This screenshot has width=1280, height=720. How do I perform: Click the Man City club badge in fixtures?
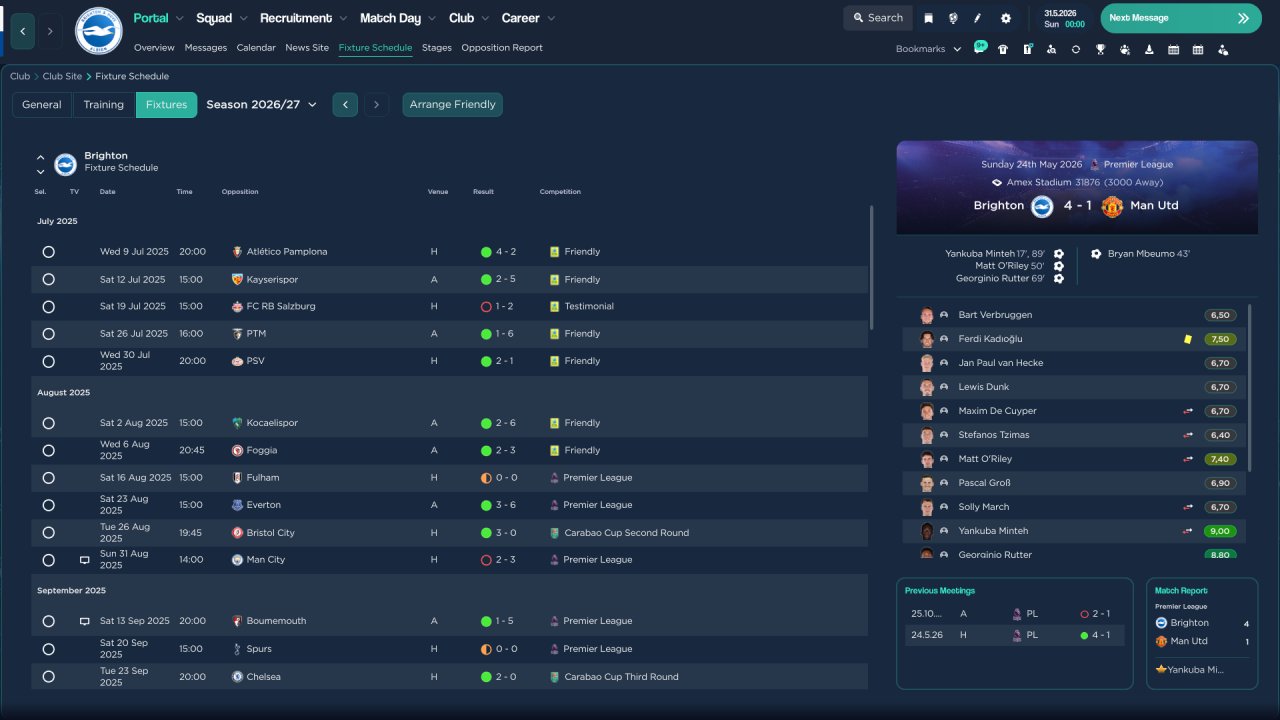click(237, 560)
